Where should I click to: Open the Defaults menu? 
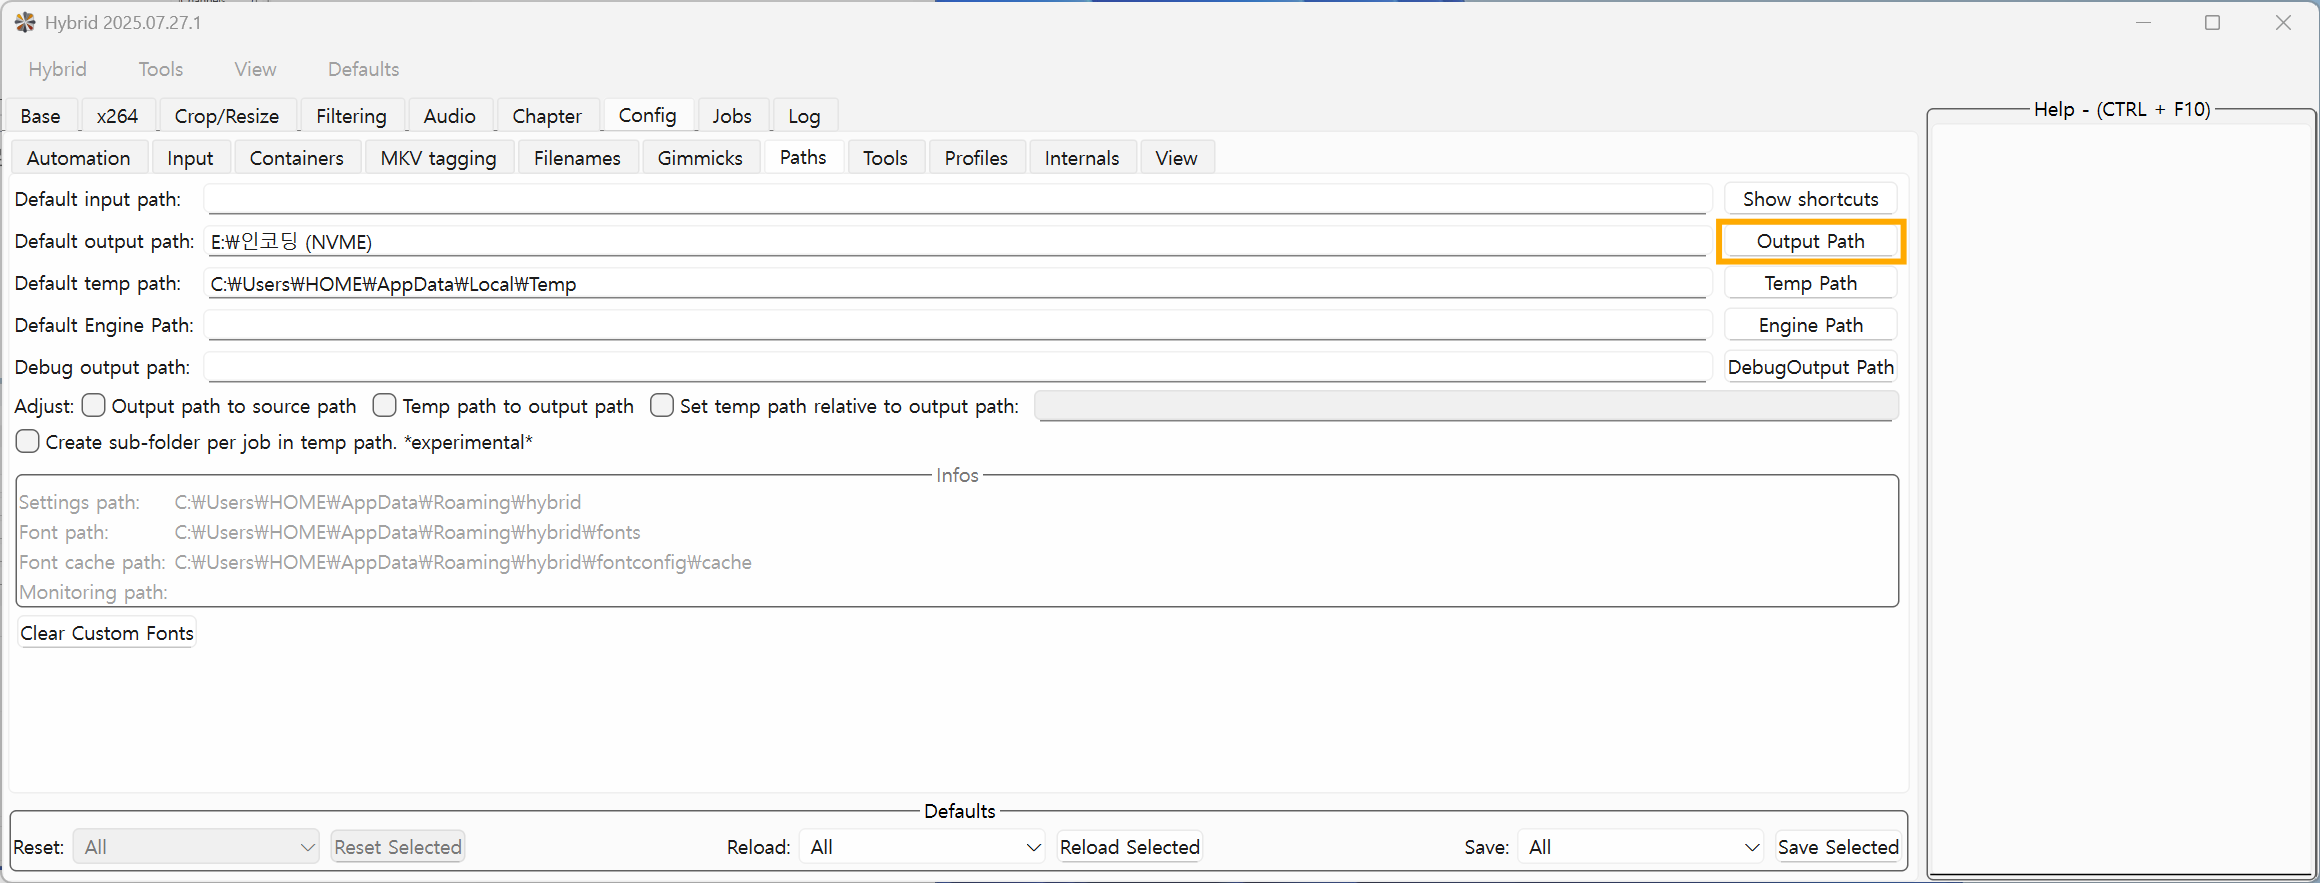pos(363,69)
